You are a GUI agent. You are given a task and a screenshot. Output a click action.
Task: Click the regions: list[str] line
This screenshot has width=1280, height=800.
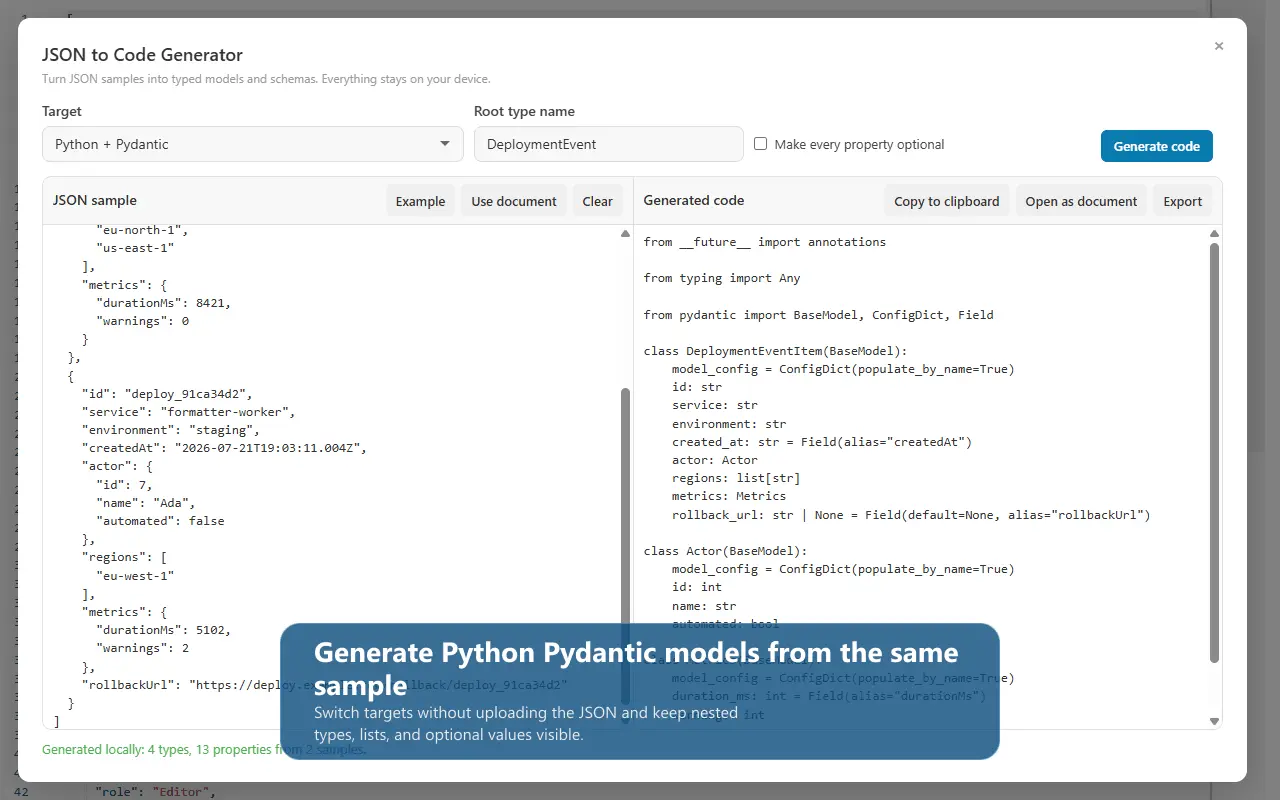tap(736, 478)
